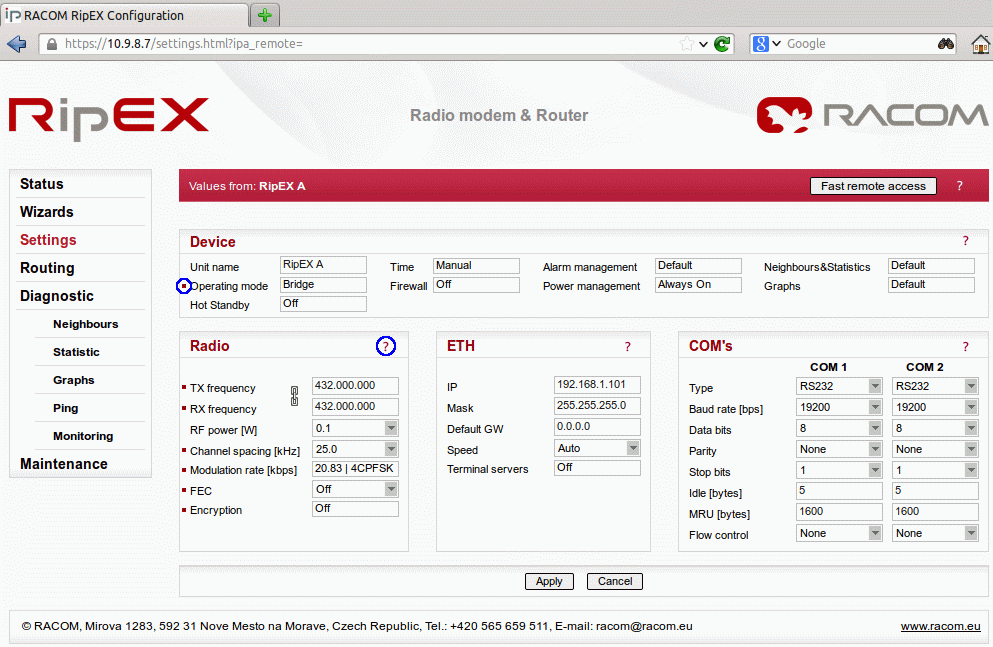Viewport: 993px width, 647px height.
Task: Click the binoculars search icon
Action: pos(946,44)
